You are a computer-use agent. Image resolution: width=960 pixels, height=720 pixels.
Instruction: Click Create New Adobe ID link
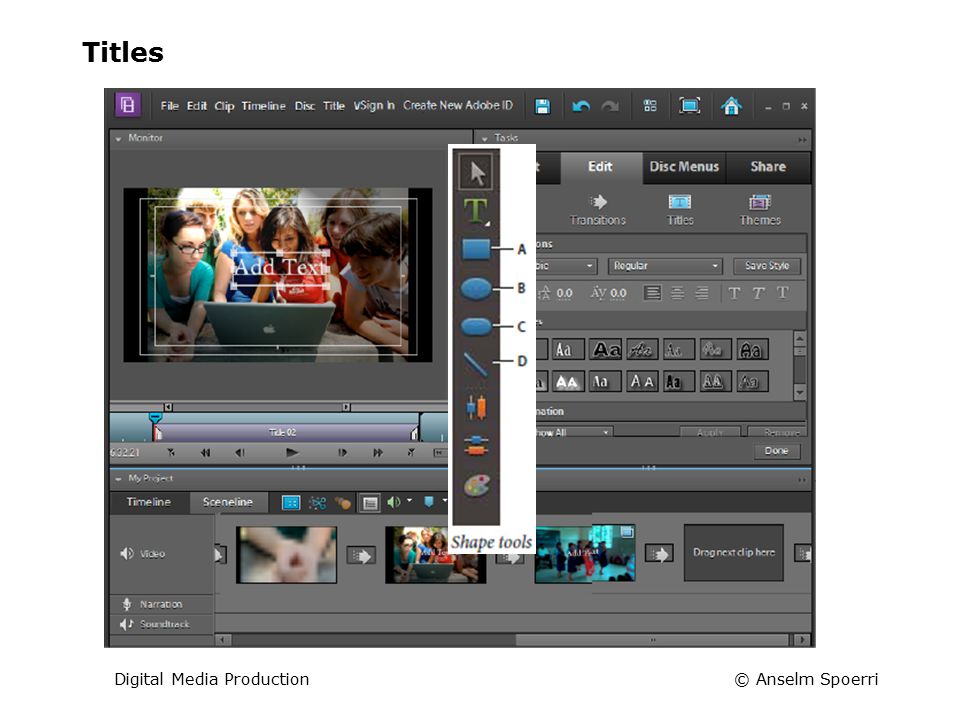[457, 105]
